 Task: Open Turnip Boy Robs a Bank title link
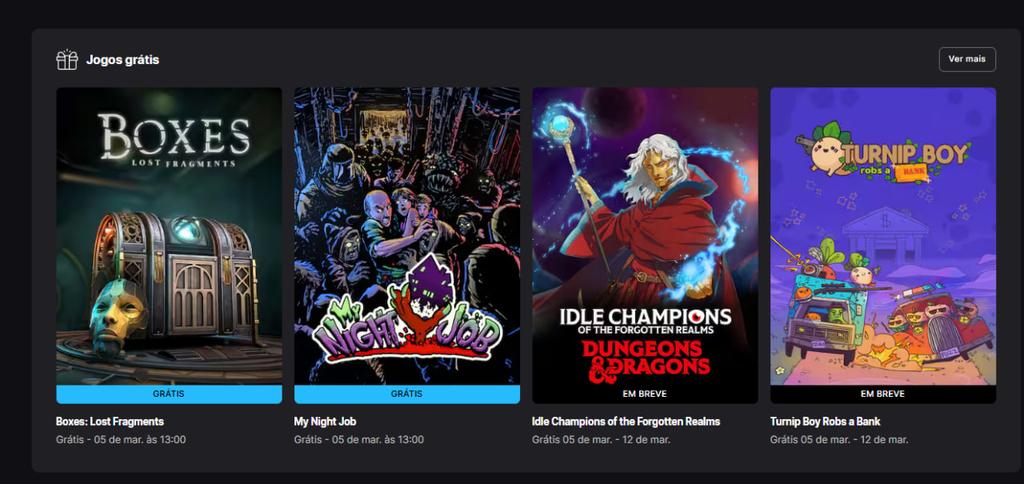click(x=825, y=421)
